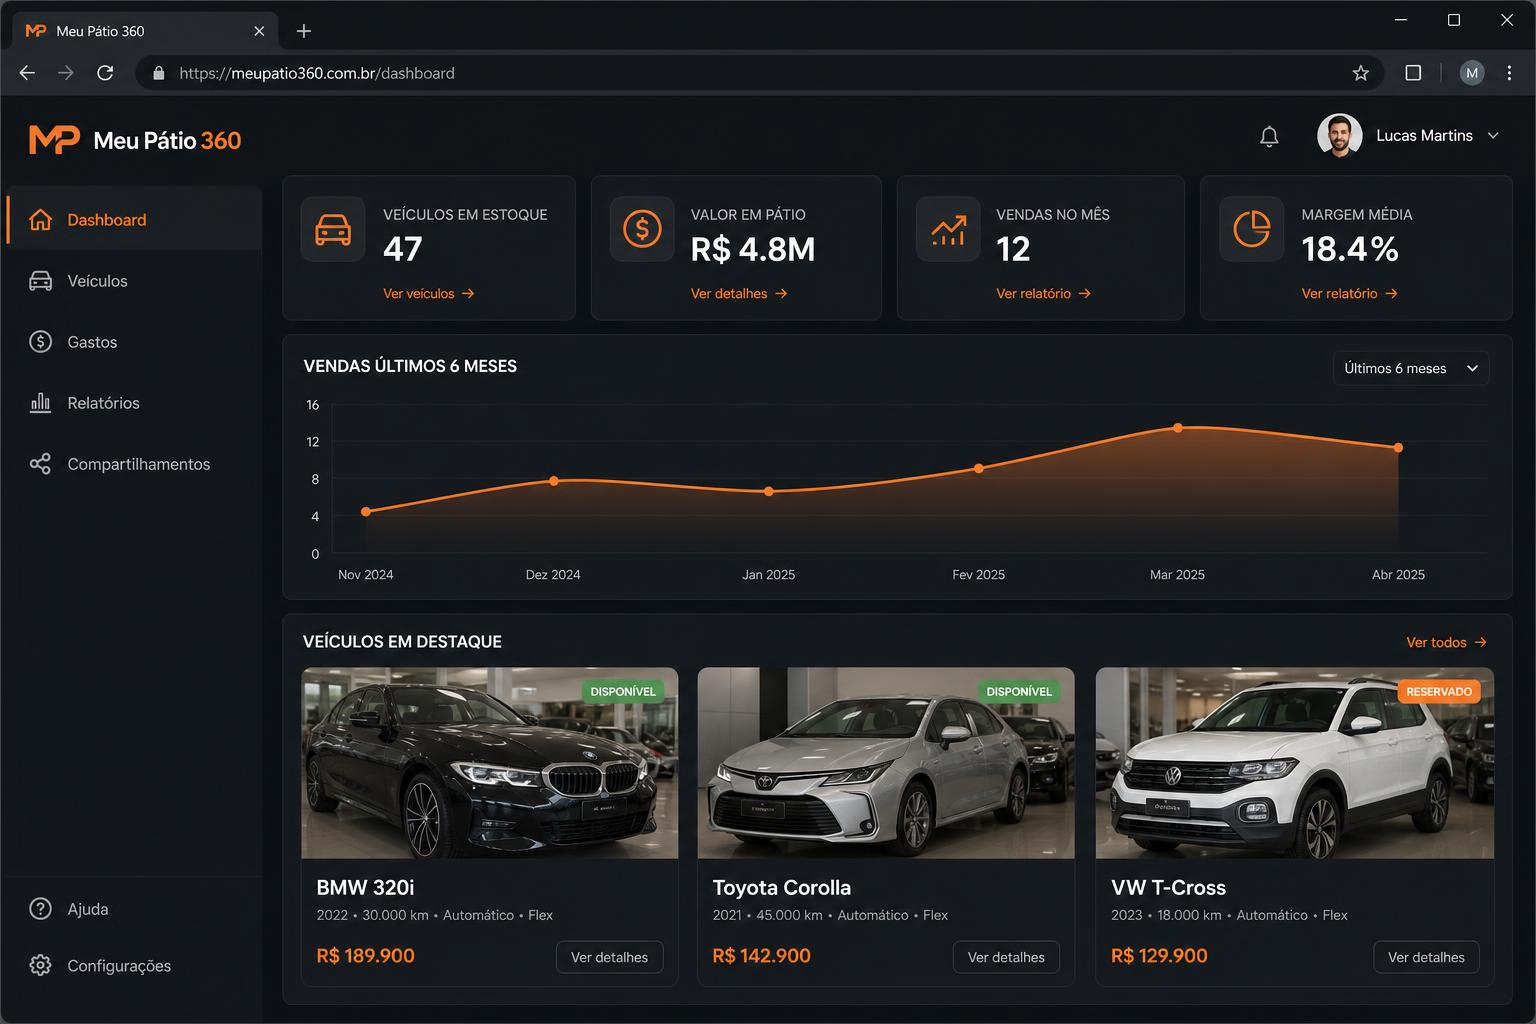Screen dimensions: 1536x1024
Task: Follow Ver relatório link under Vendas no Mês
Action: pyautogui.click(x=1044, y=294)
